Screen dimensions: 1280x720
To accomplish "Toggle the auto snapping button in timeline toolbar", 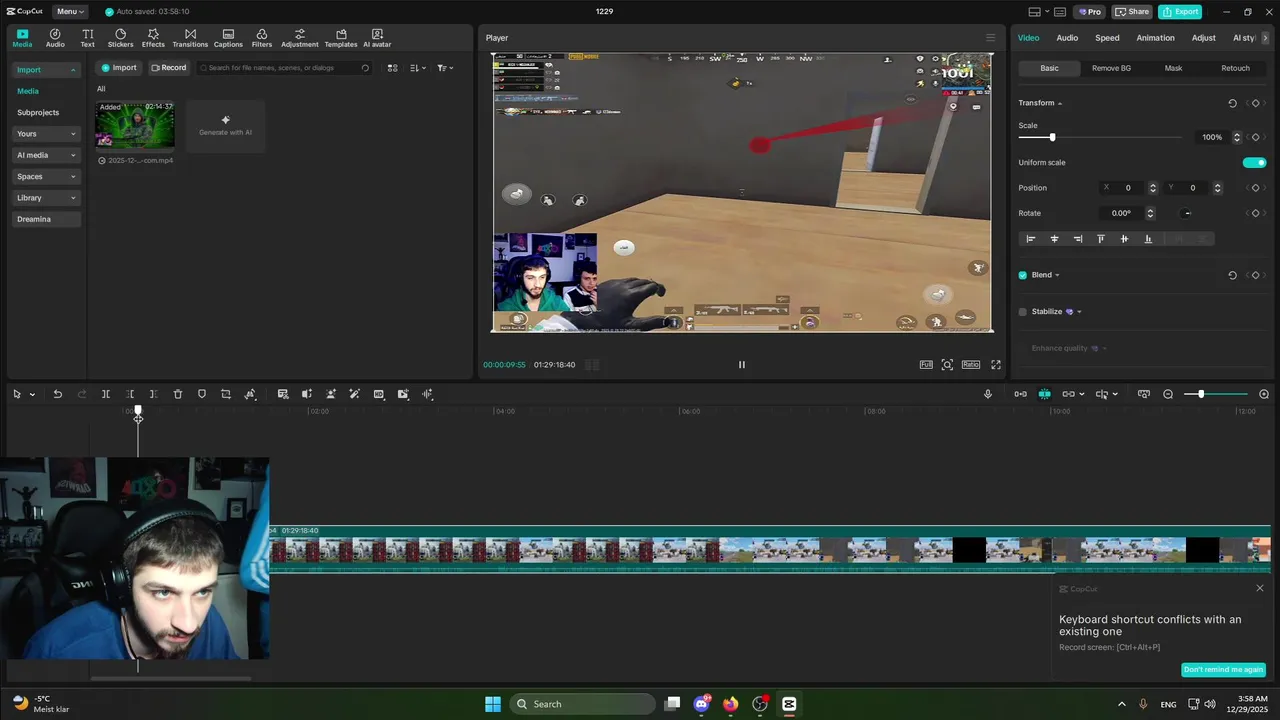I will pyautogui.click(x=1020, y=394).
